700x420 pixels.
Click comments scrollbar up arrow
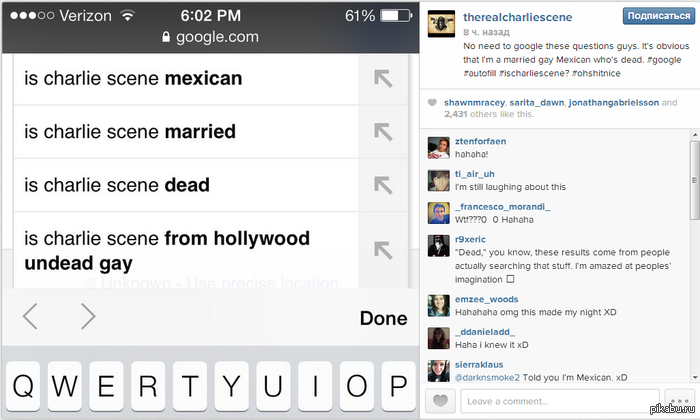pos(695,134)
